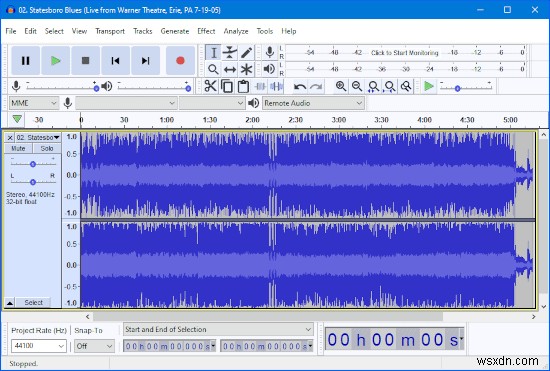This screenshot has height=371, width=550.
Task: Open the Start and End of Selection dropdown
Action: pyautogui.click(x=218, y=329)
